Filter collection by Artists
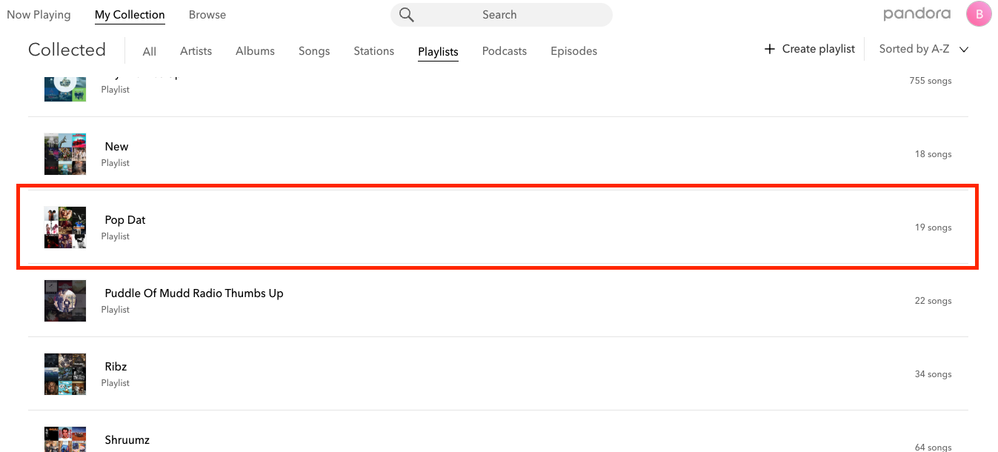The image size is (998, 452). (196, 51)
